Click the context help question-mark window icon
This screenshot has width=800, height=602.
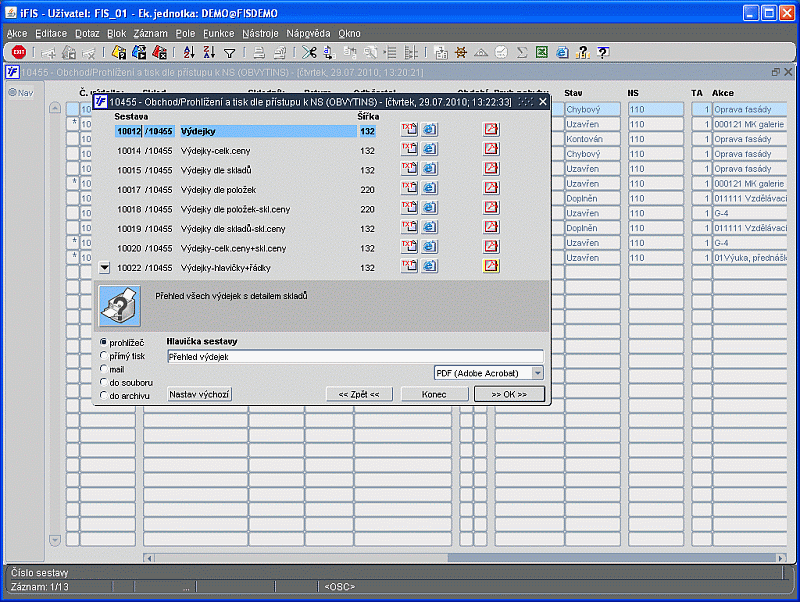tap(603, 52)
